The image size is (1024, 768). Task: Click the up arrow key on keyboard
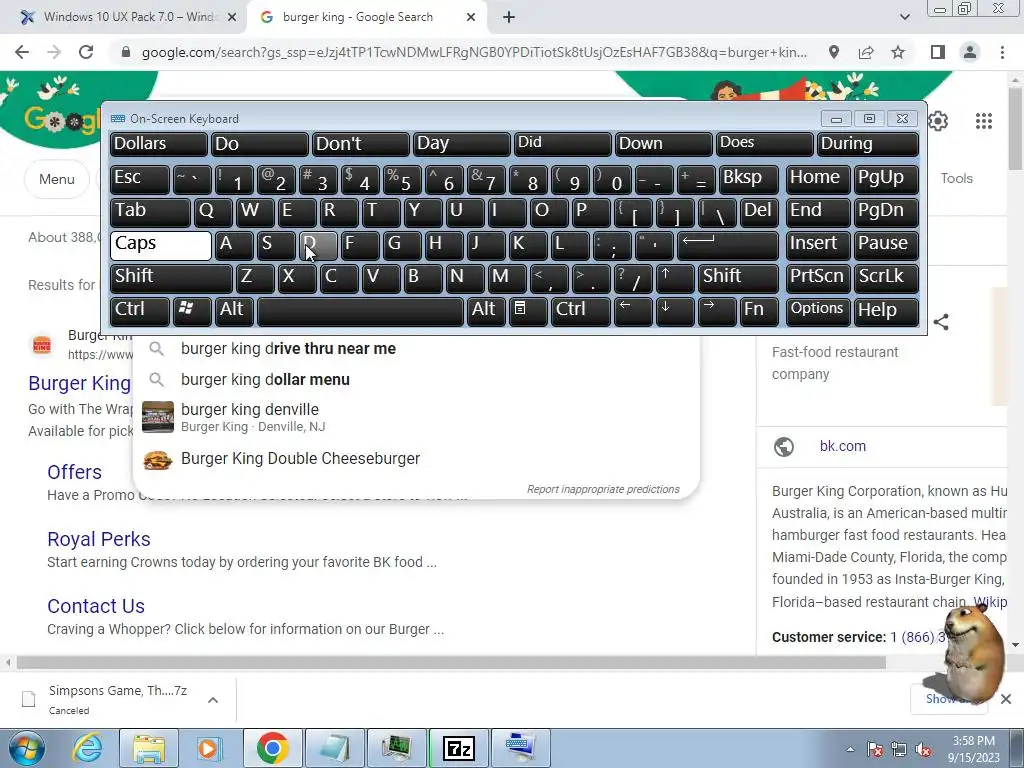coord(675,278)
